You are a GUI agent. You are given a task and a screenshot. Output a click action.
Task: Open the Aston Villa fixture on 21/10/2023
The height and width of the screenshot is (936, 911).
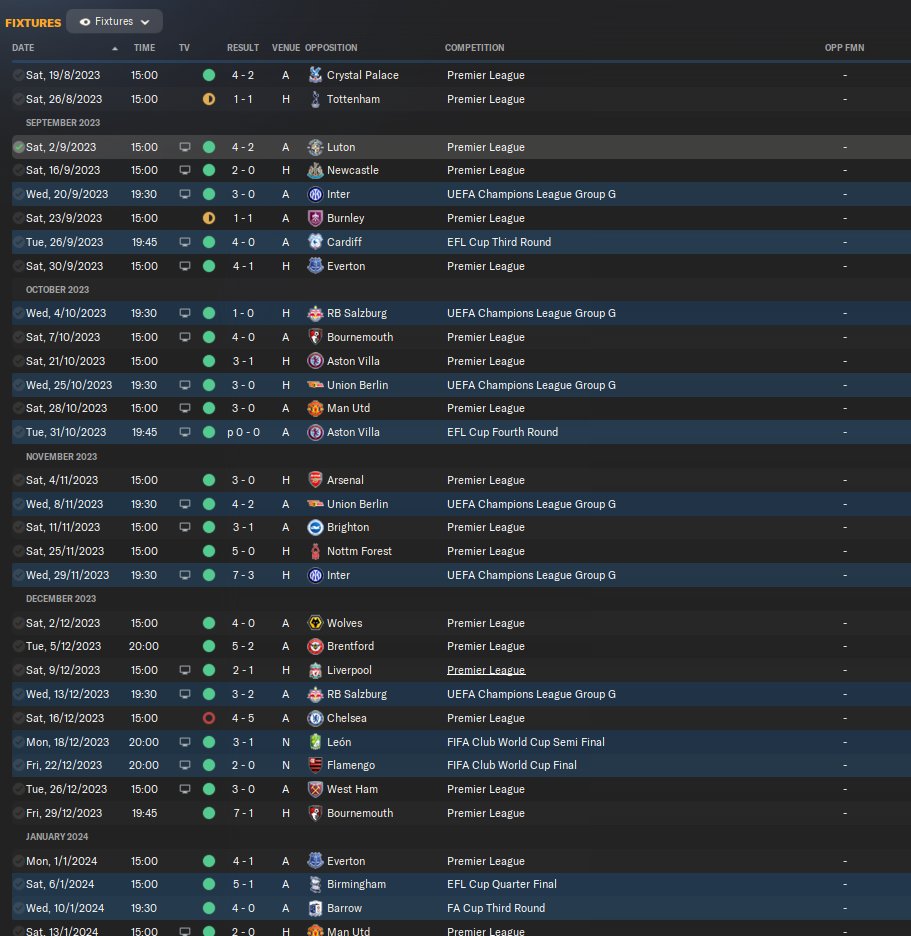click(x=353, y=361)
